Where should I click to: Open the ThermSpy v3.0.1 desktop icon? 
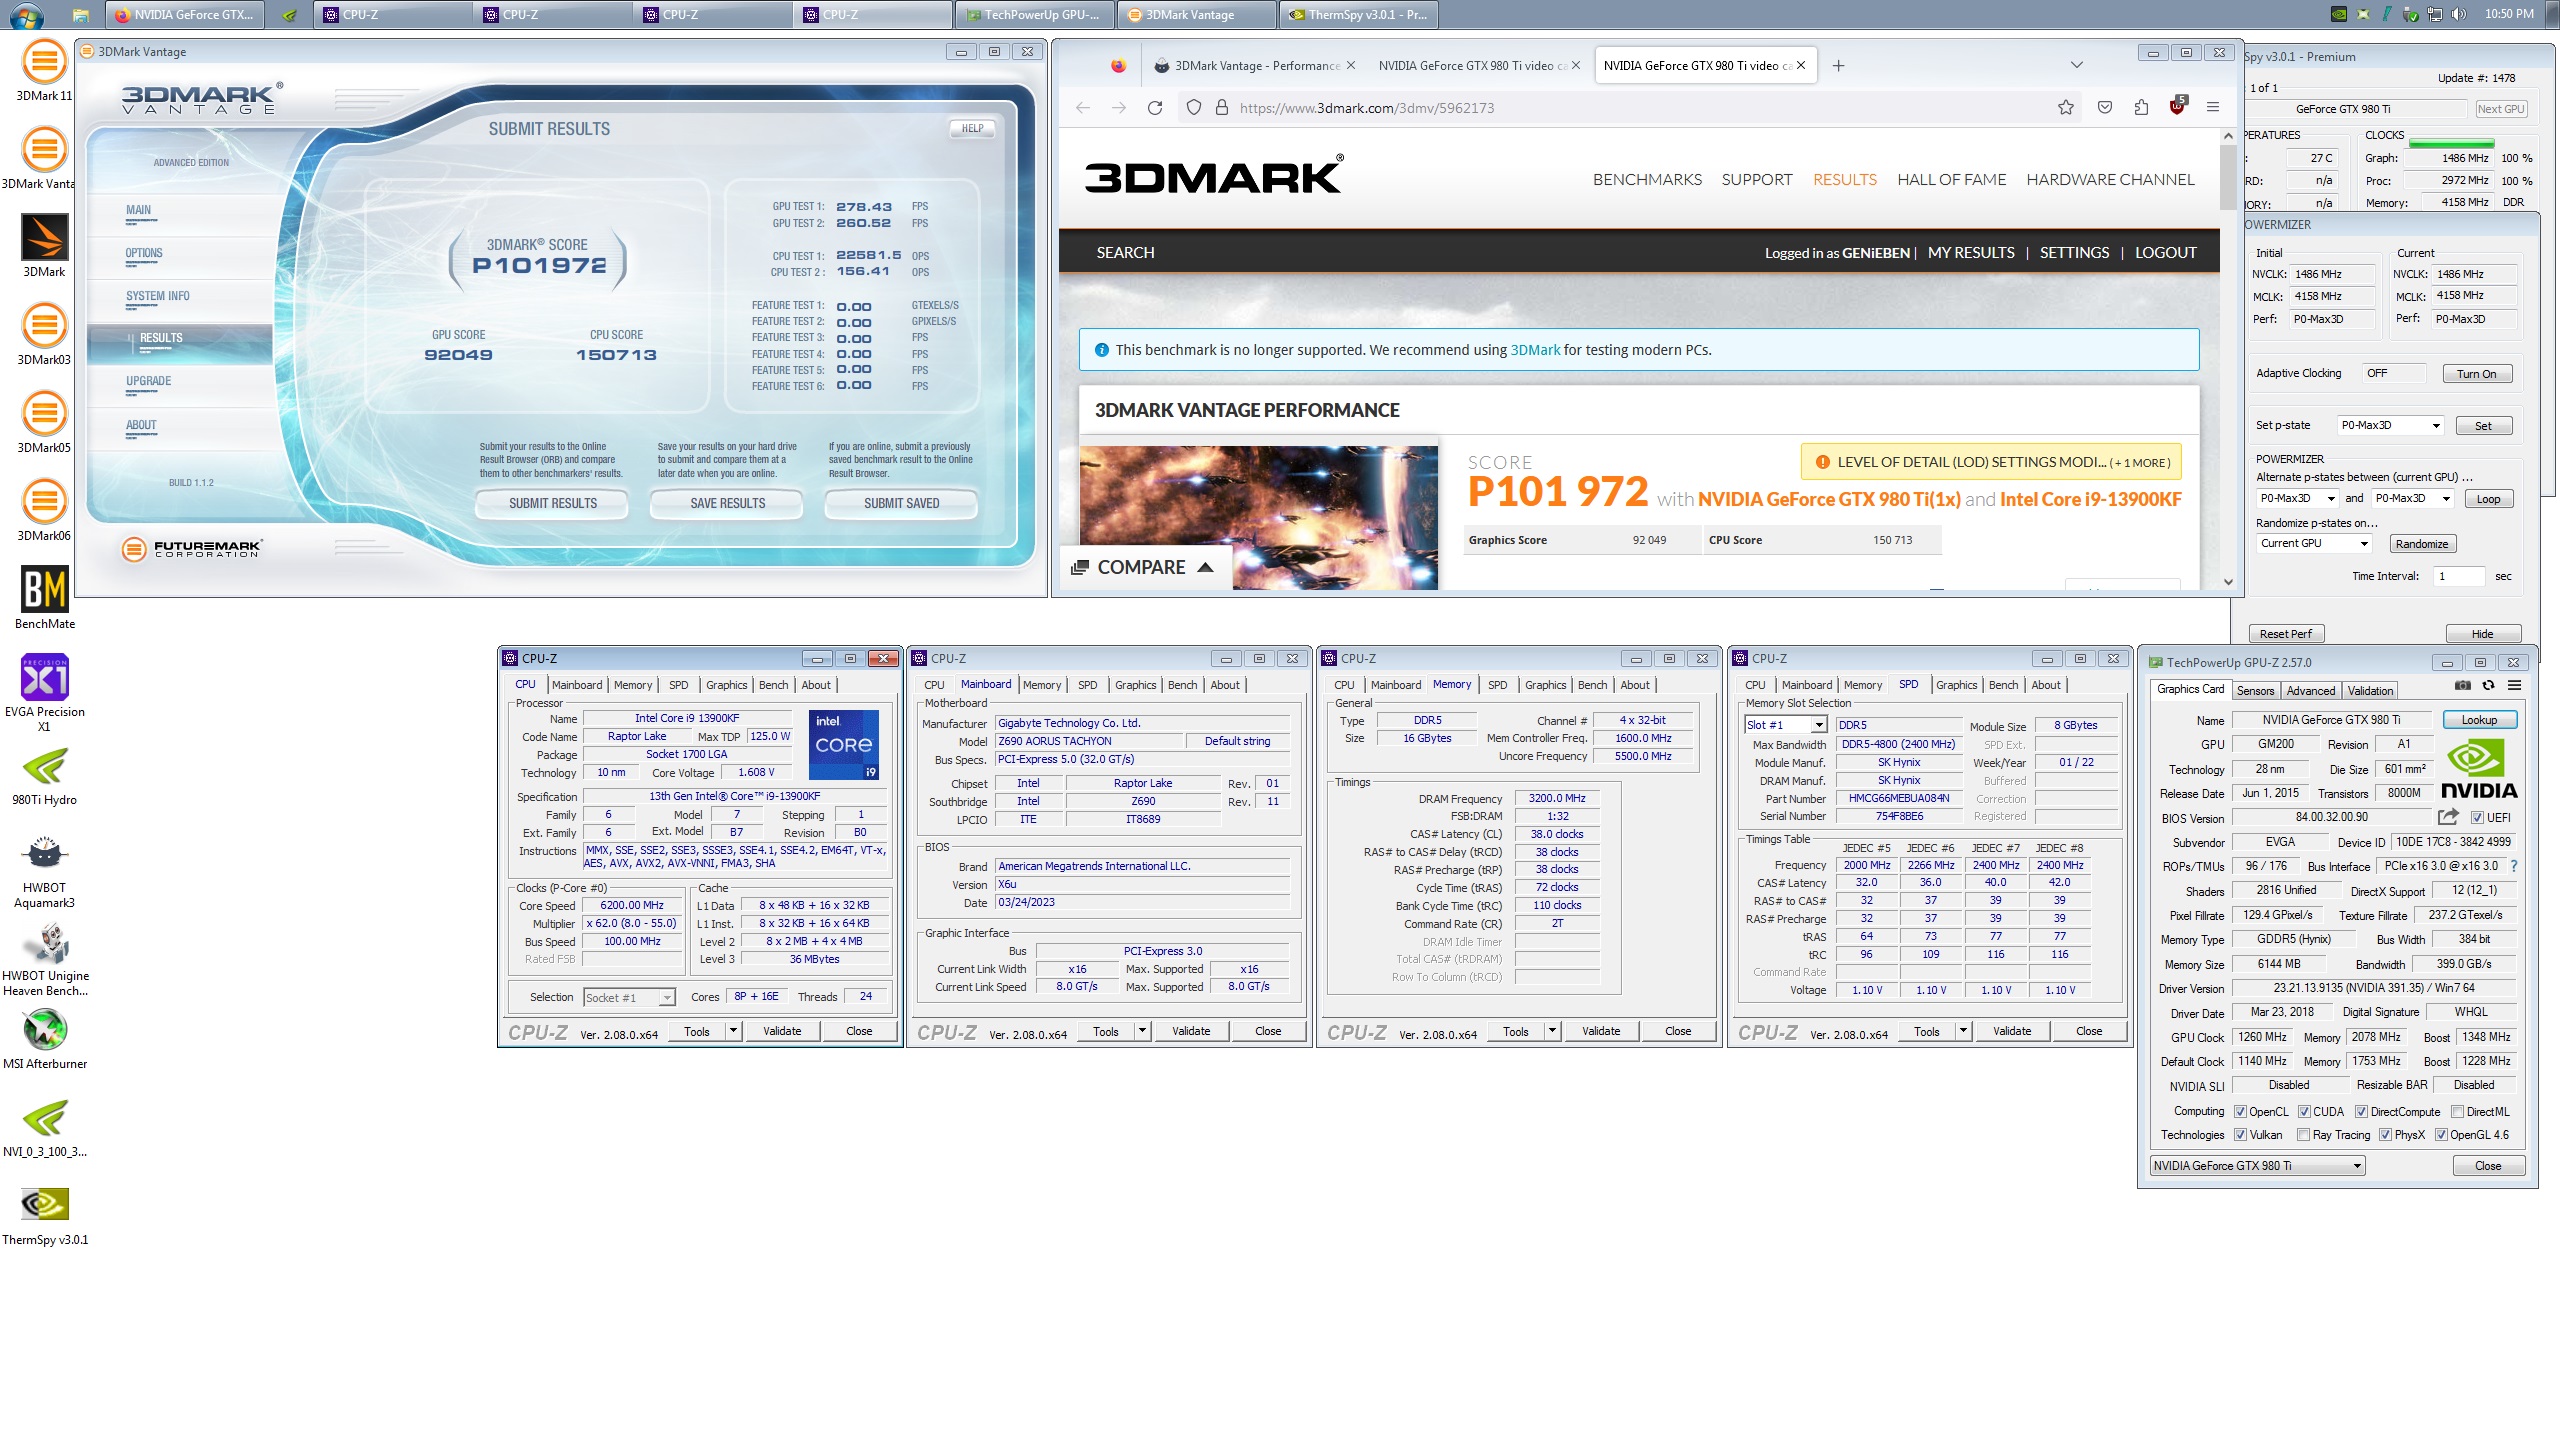(x=44, y=1215)
